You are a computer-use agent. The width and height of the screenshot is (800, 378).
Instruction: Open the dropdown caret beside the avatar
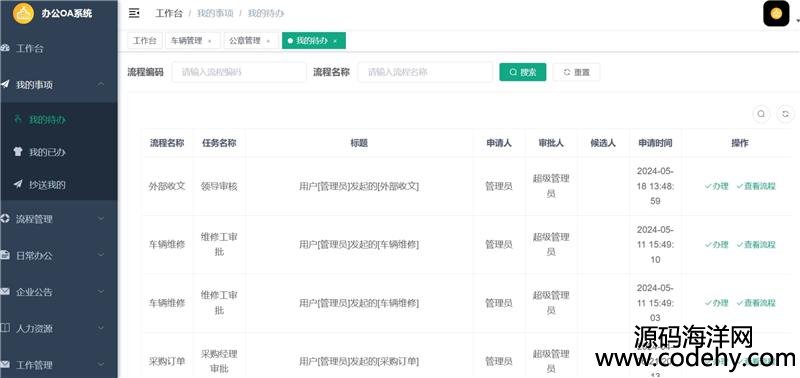[x=797, y=20]
